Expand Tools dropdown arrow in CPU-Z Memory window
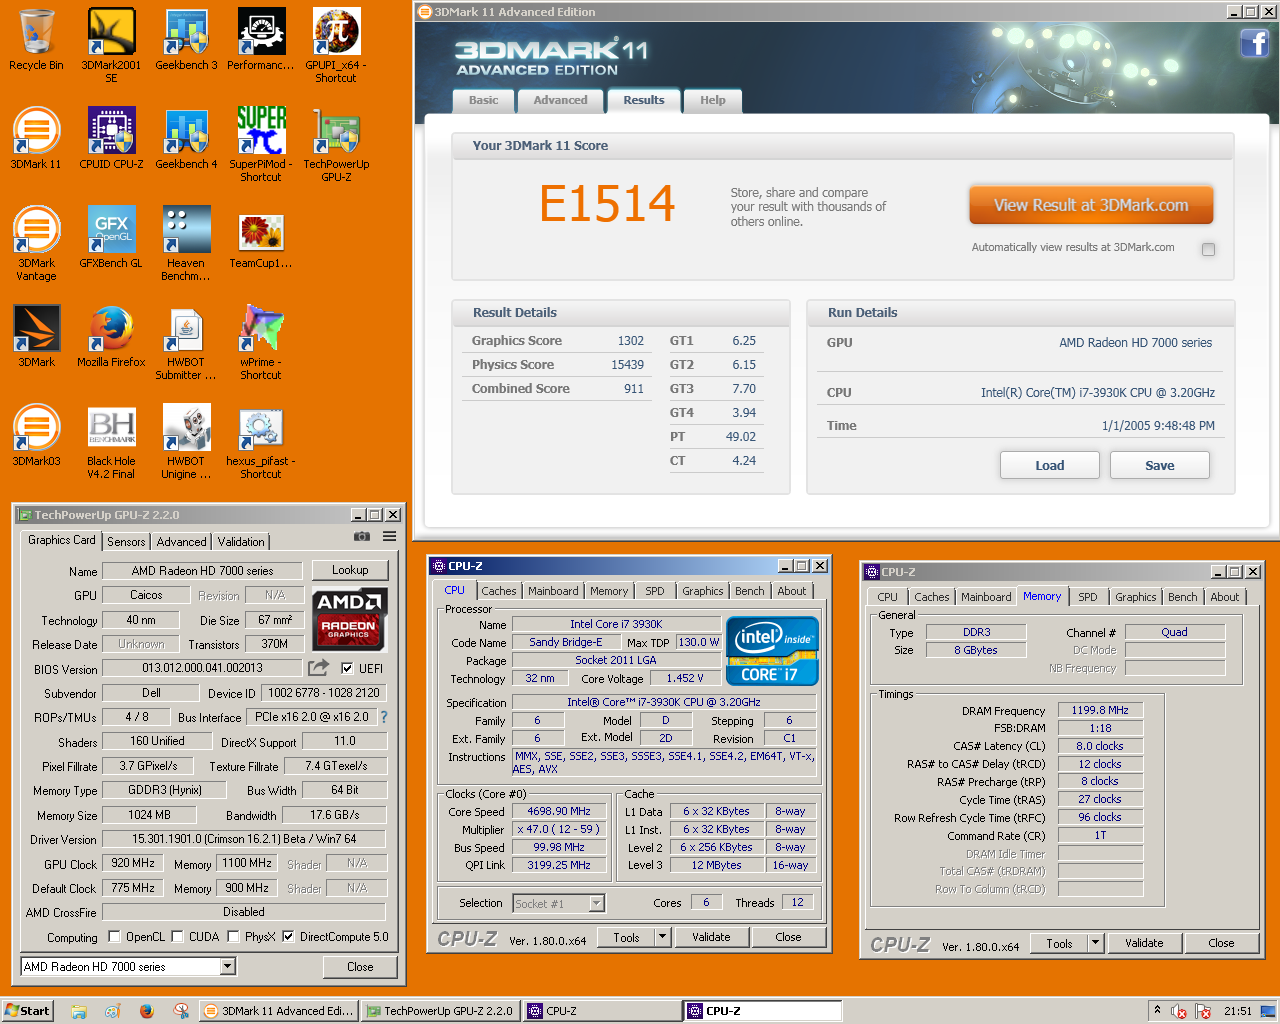 point(1095,943)
